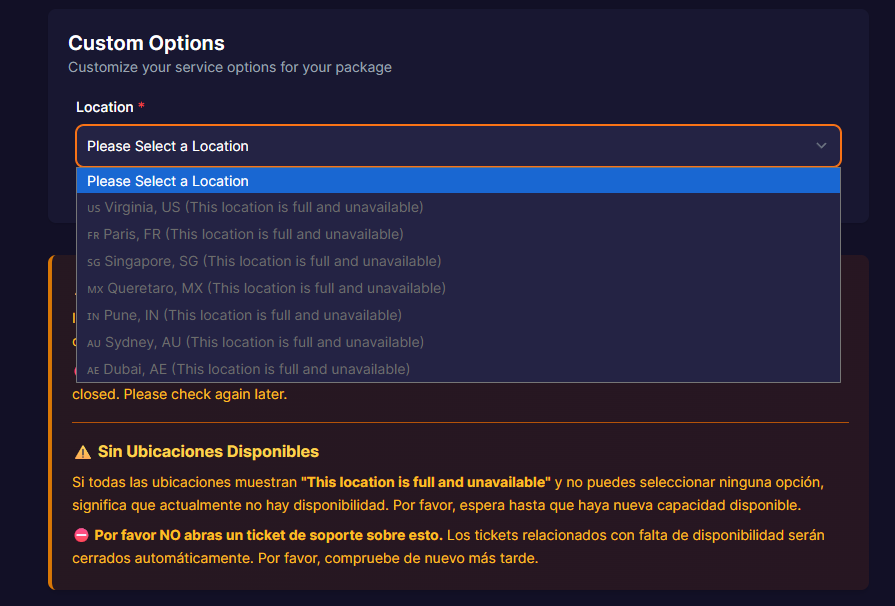Choose Virginia, US from location list
The width and height of the screenshot is (895, 606).
click(x=458, y=207)
